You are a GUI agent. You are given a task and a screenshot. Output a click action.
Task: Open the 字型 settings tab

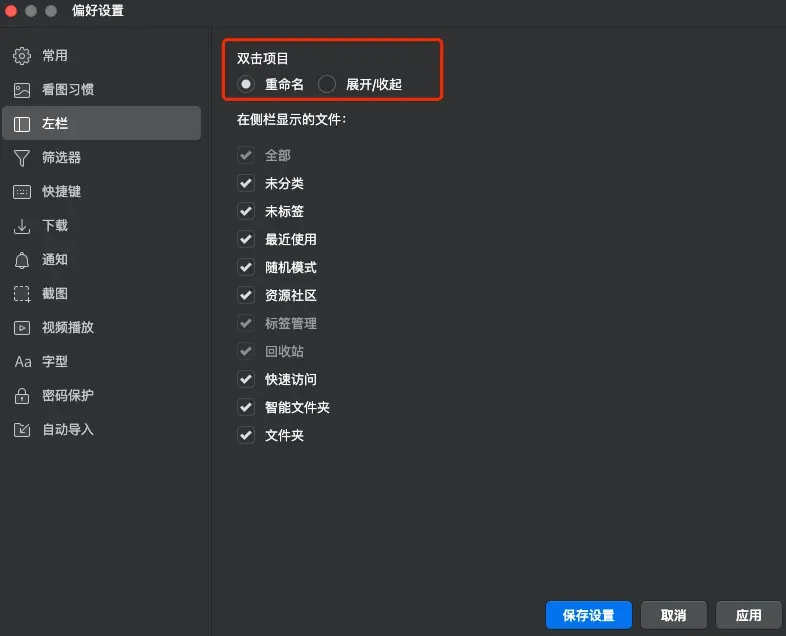[x=55, y=362]
